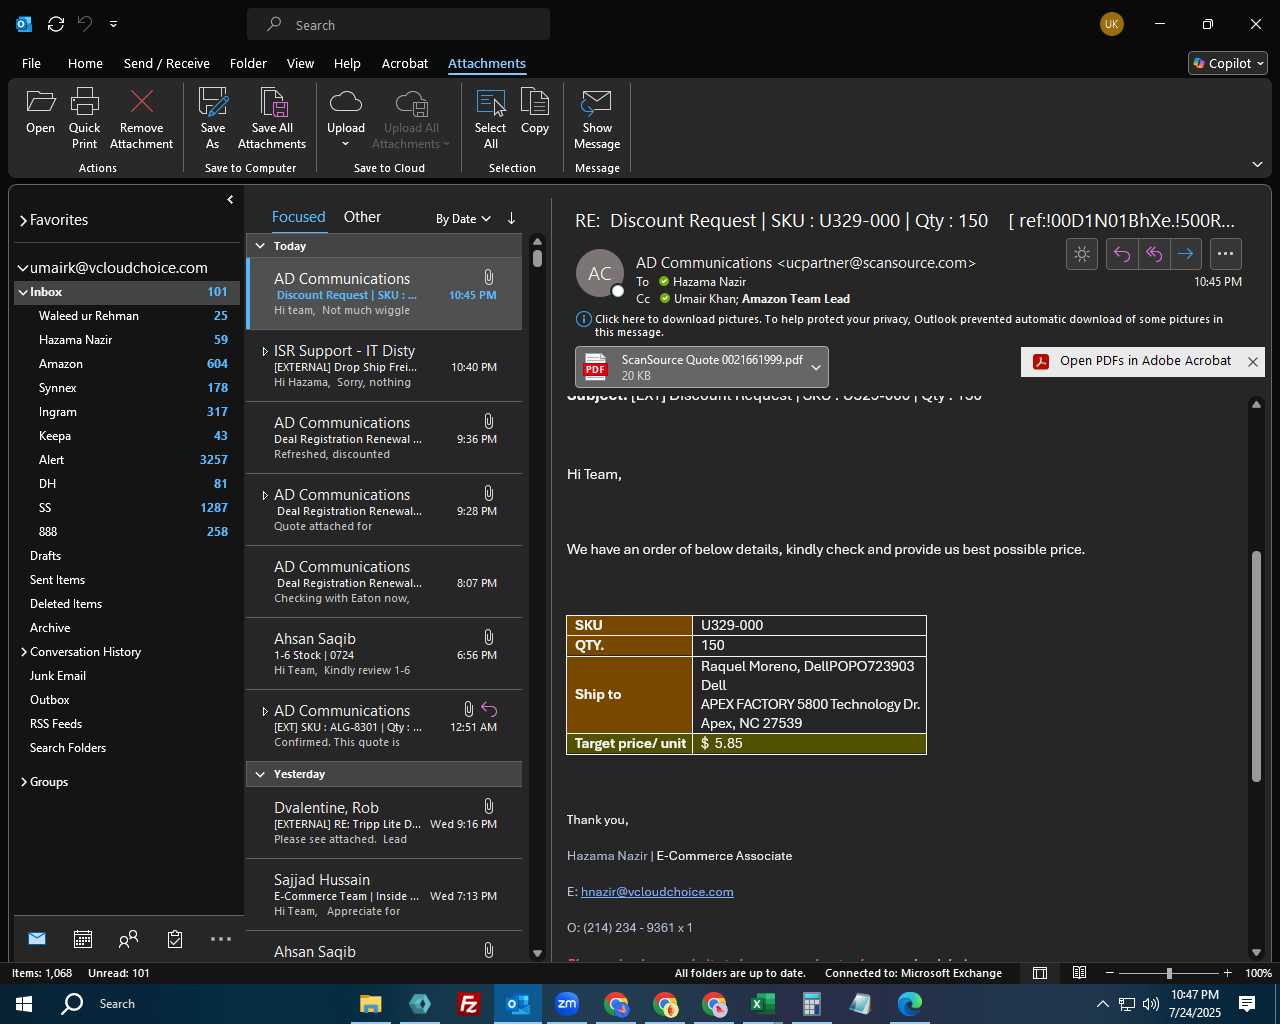The height and width of the screenshot is (1024, 1280).
Task: Click Show Message icon
Action: pos(597,118)
